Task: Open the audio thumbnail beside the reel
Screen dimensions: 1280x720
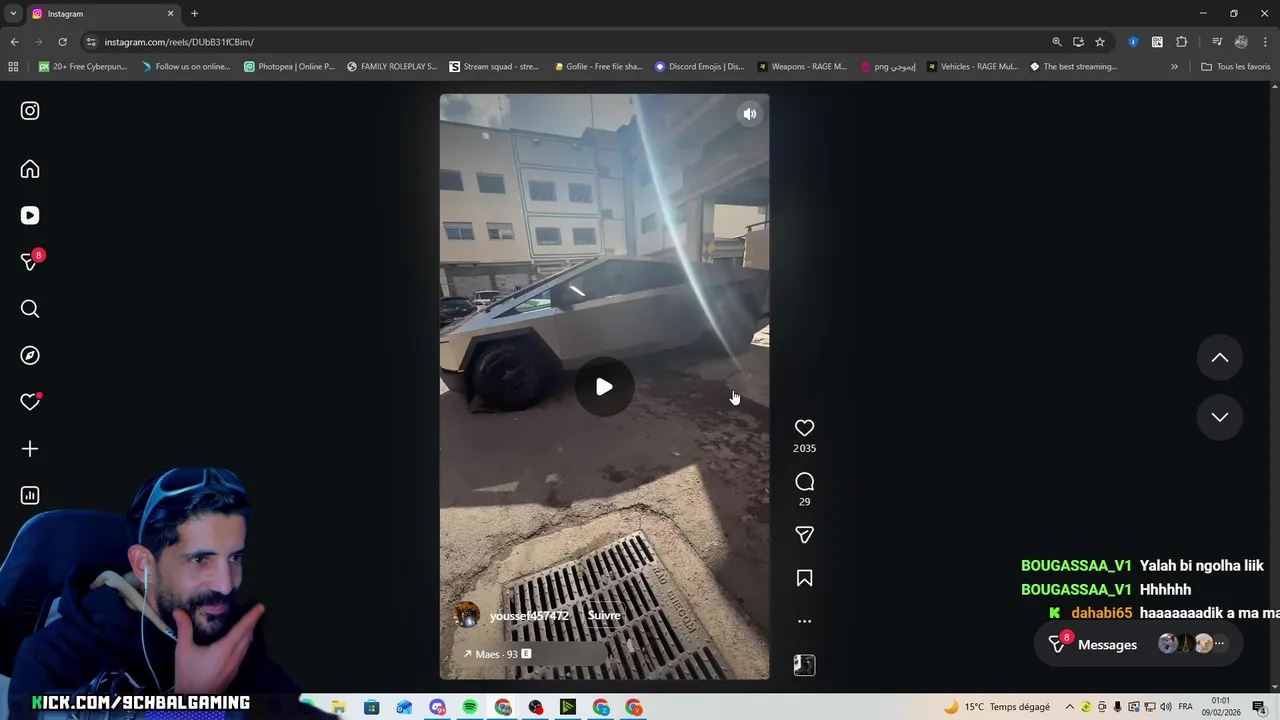Action: coord(804,665)
